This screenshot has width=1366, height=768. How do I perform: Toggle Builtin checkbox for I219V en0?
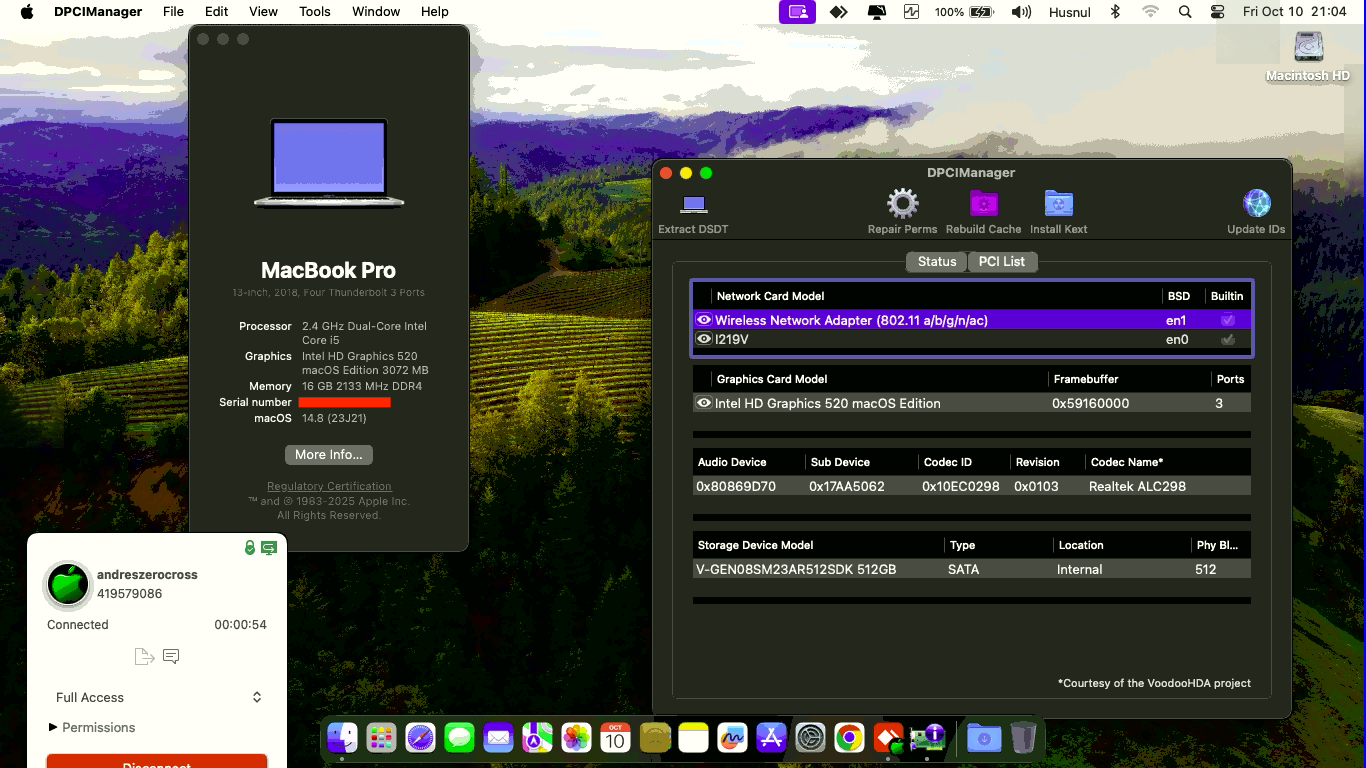coord(1228,339)
